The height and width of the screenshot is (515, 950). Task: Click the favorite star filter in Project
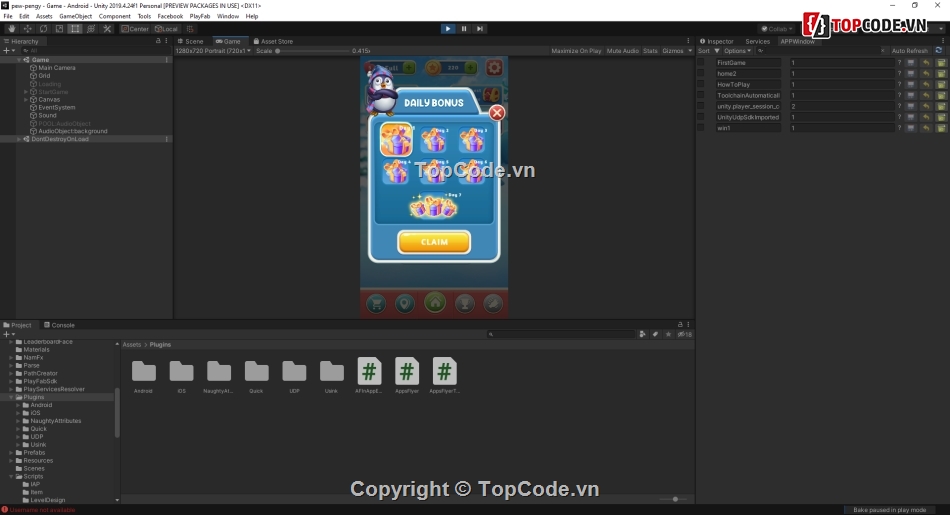[668, 334]
